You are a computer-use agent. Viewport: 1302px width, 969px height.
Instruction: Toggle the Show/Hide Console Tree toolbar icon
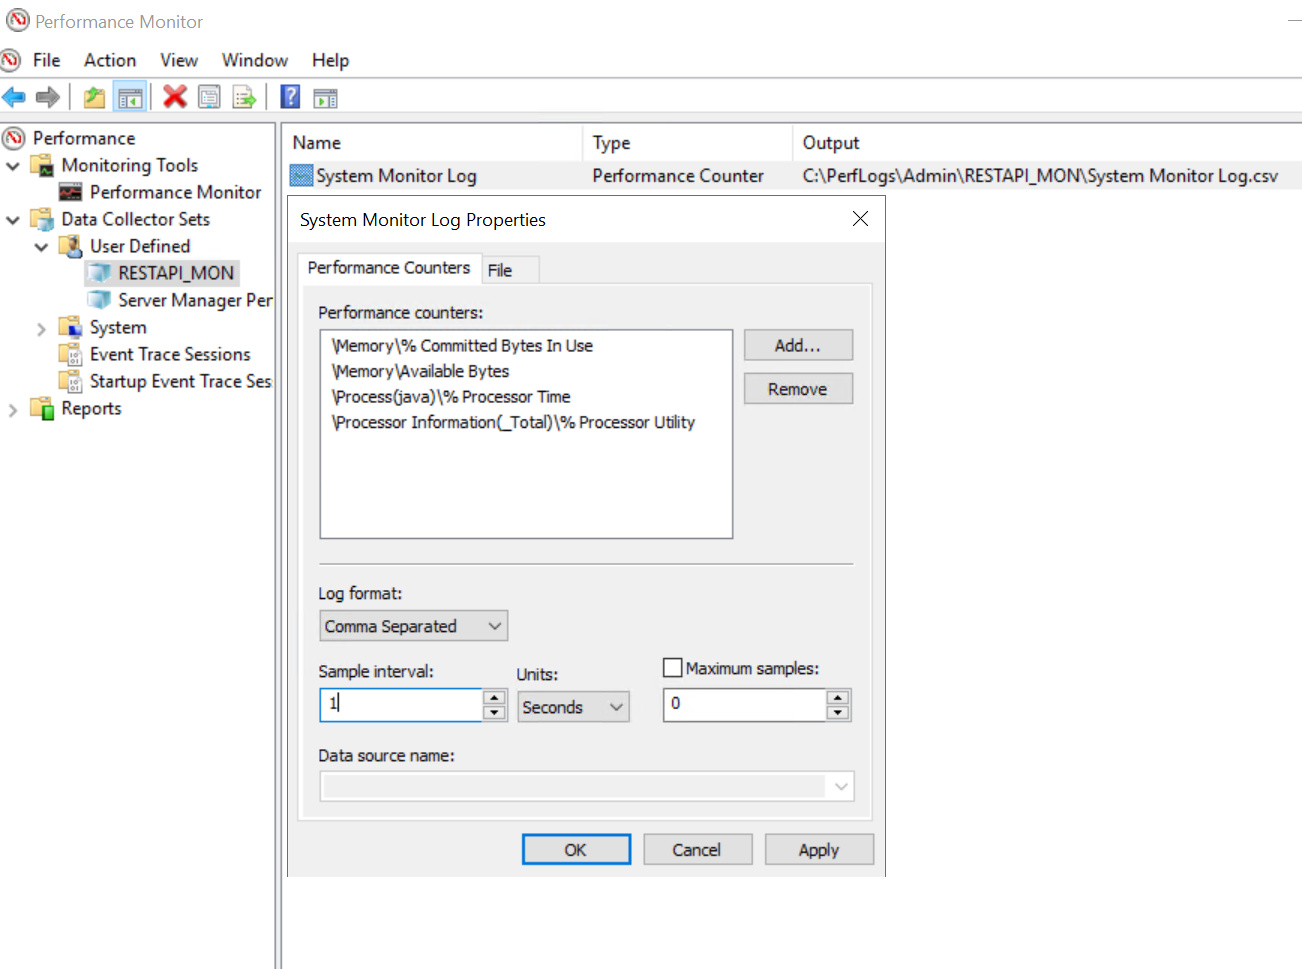tap(130, 96)
